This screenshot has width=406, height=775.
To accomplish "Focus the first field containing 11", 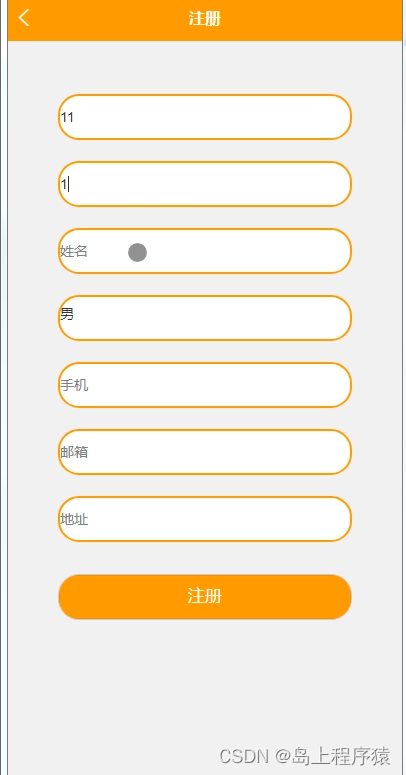I will 205,117.
